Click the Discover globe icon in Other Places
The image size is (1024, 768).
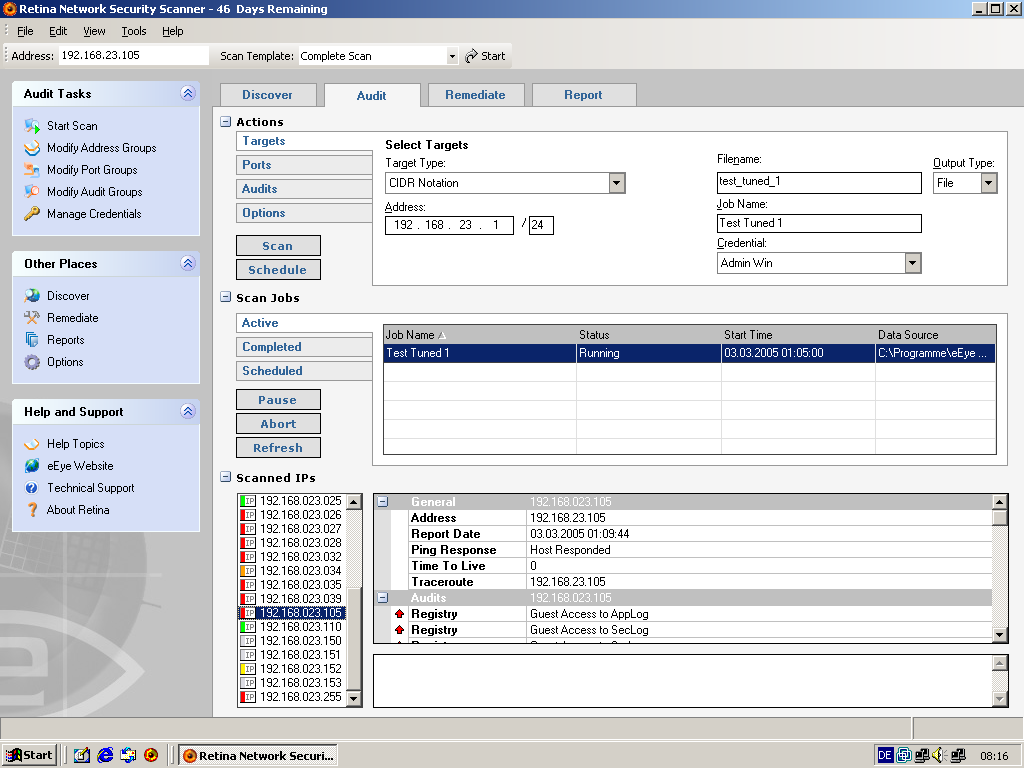(x=32, y=296)
